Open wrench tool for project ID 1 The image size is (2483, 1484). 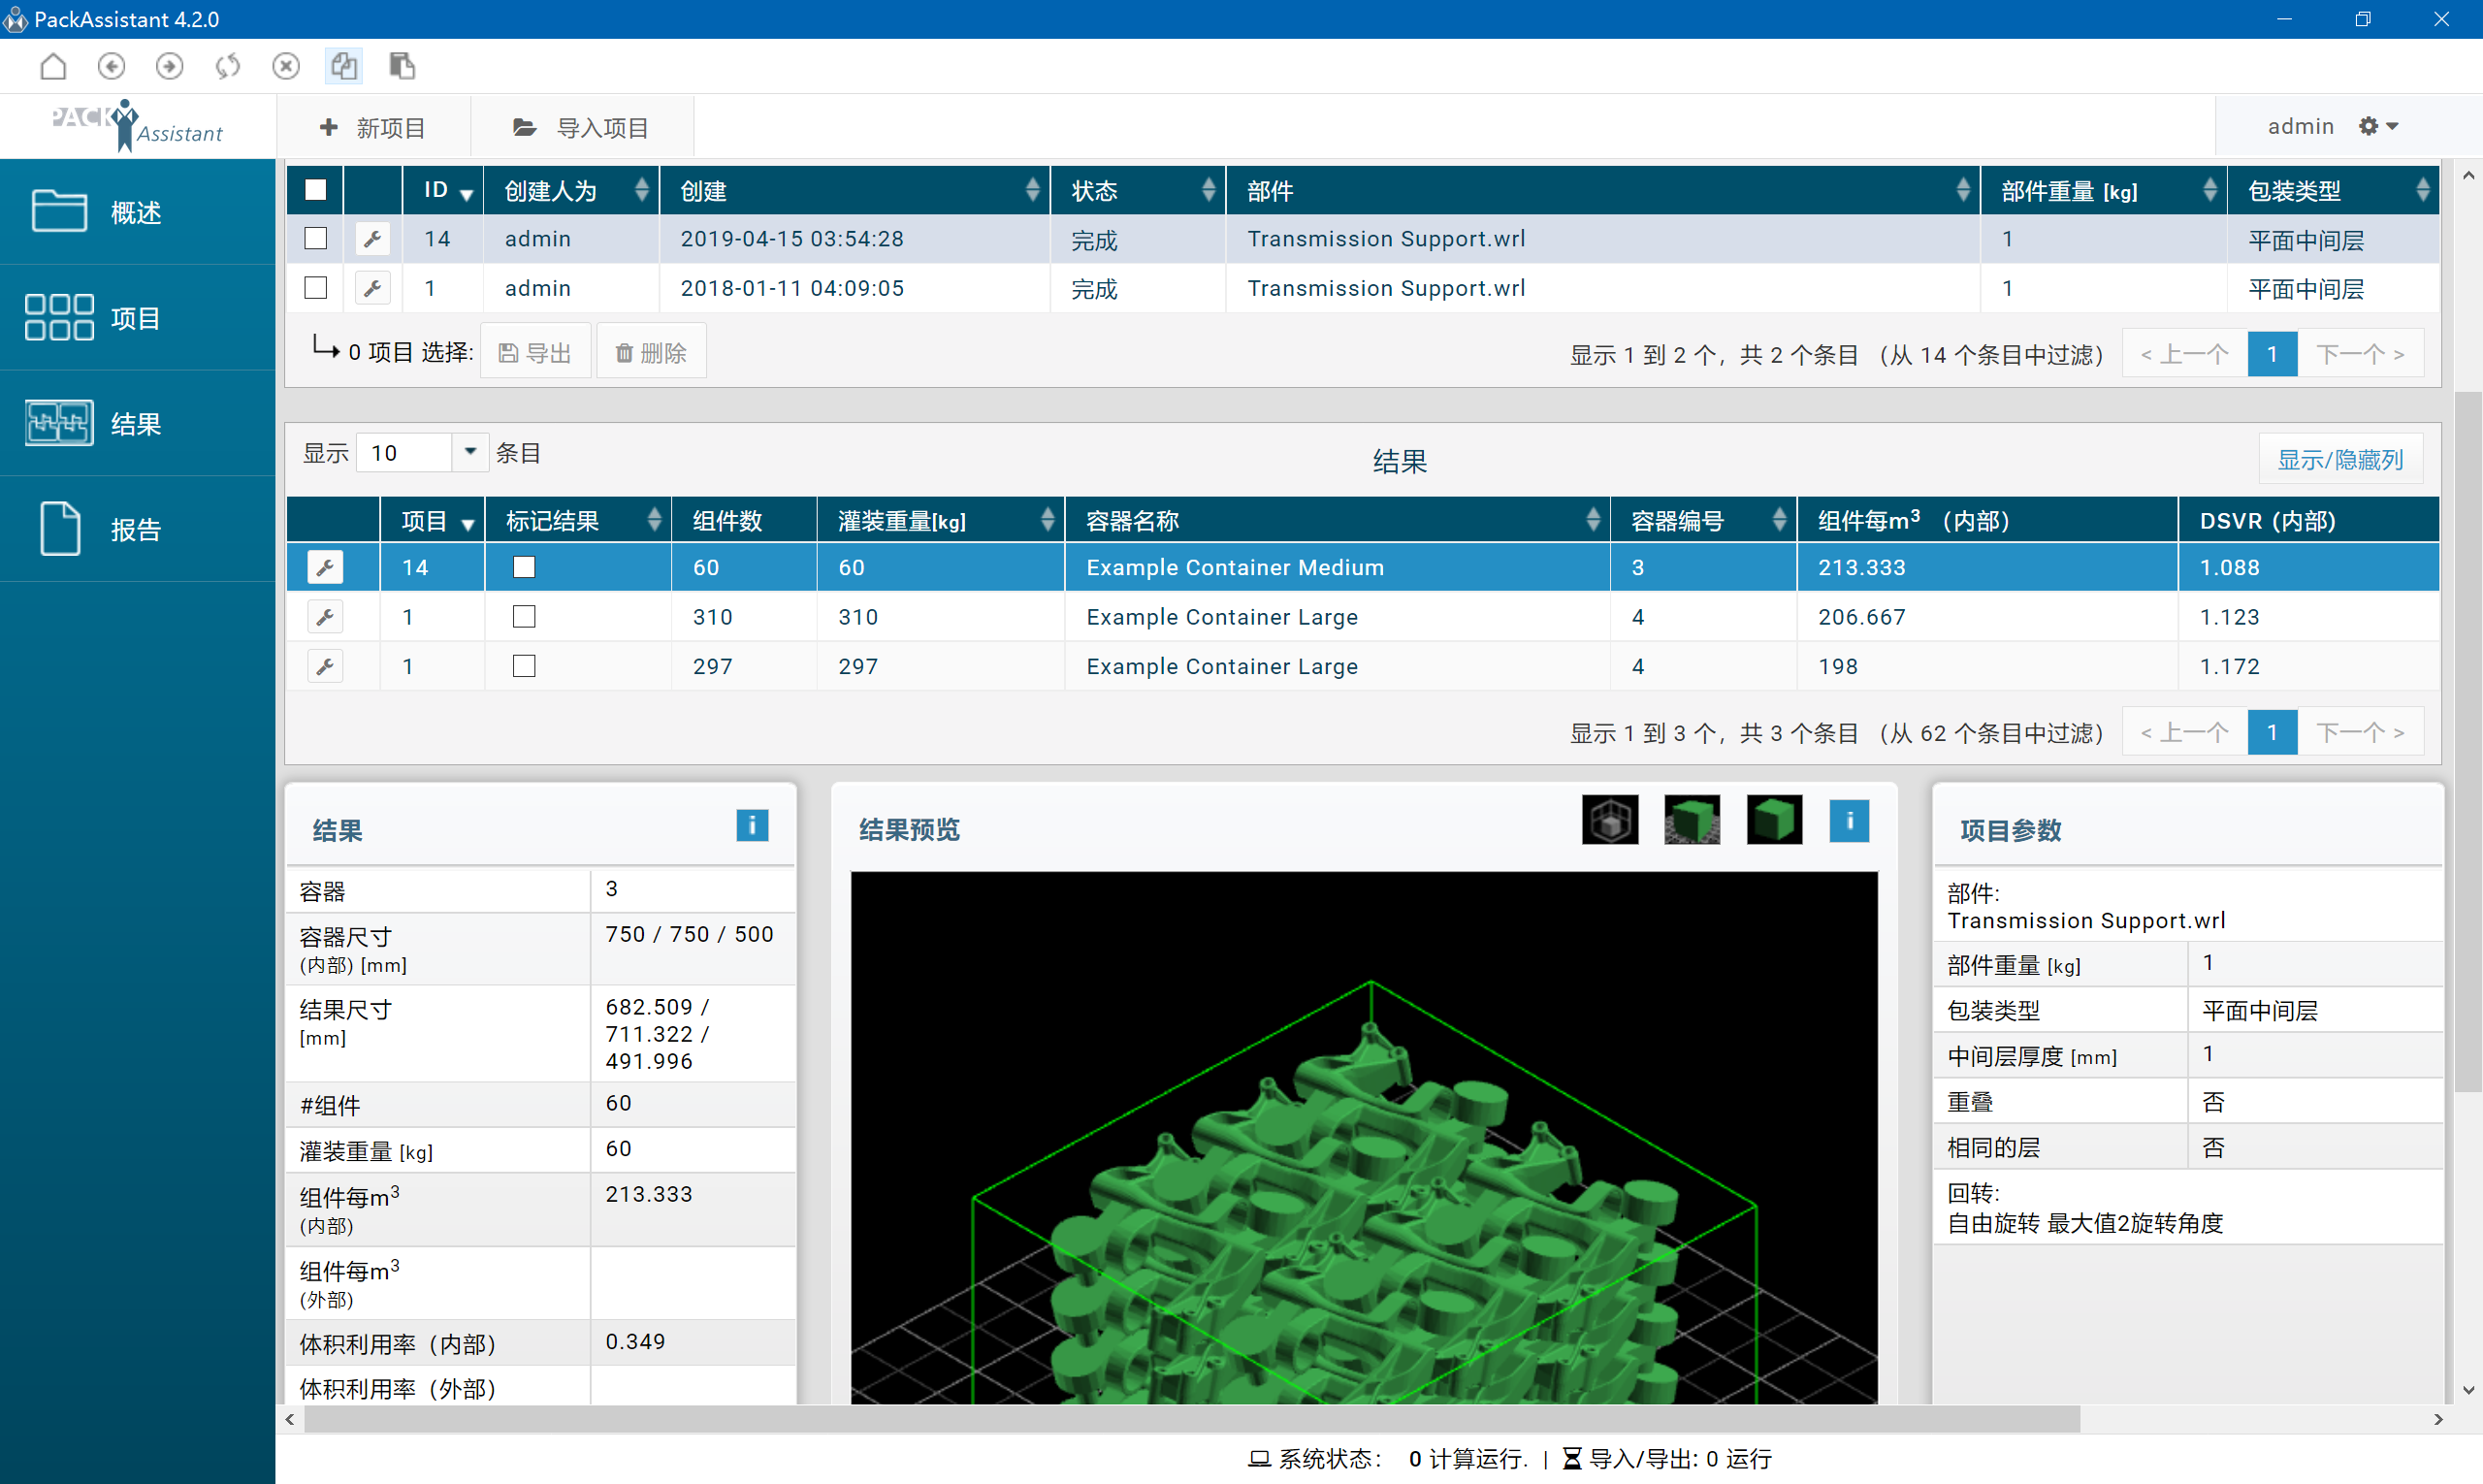pyautogui.click(x=372, y=288)
